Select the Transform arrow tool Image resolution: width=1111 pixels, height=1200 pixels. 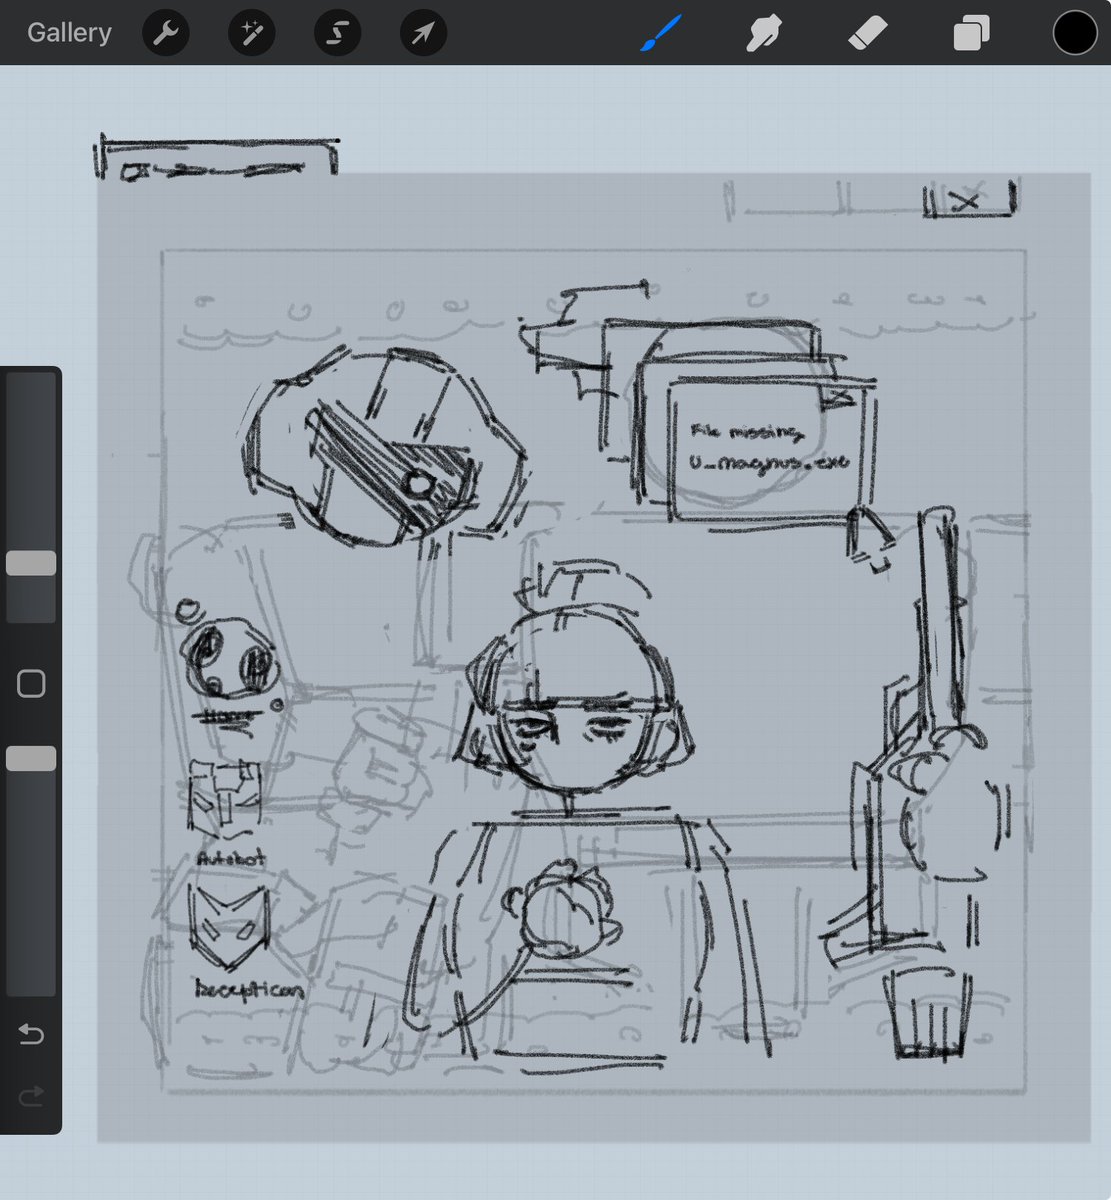[422, 32]
